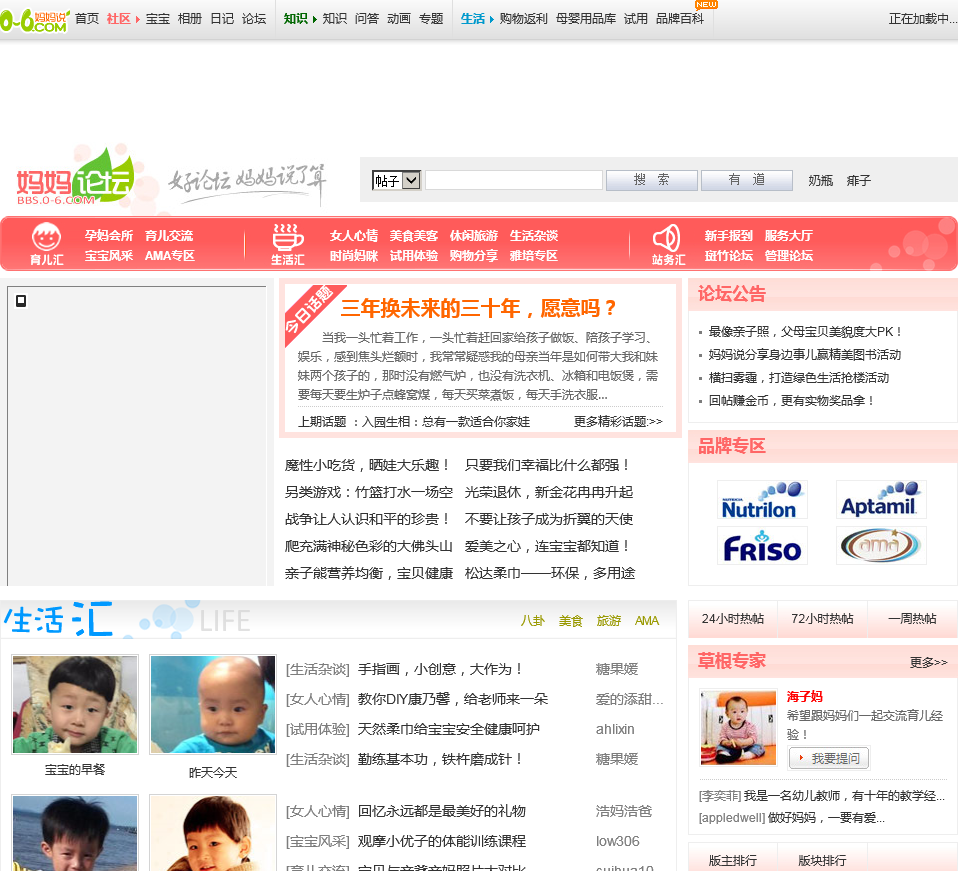Open announcement 回帖赚金币，更有实物奖品拿！
The height and width of the screenshot is (871, 958).
point(792,401)
